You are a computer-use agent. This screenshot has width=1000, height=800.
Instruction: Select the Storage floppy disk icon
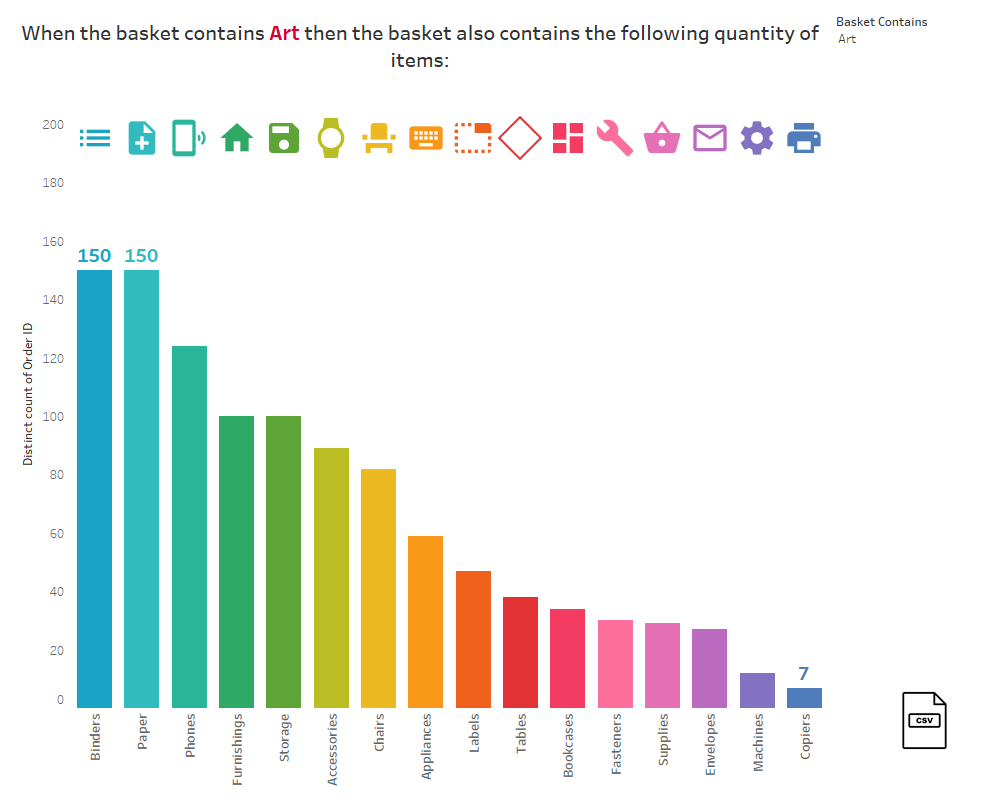pos(283,138)
